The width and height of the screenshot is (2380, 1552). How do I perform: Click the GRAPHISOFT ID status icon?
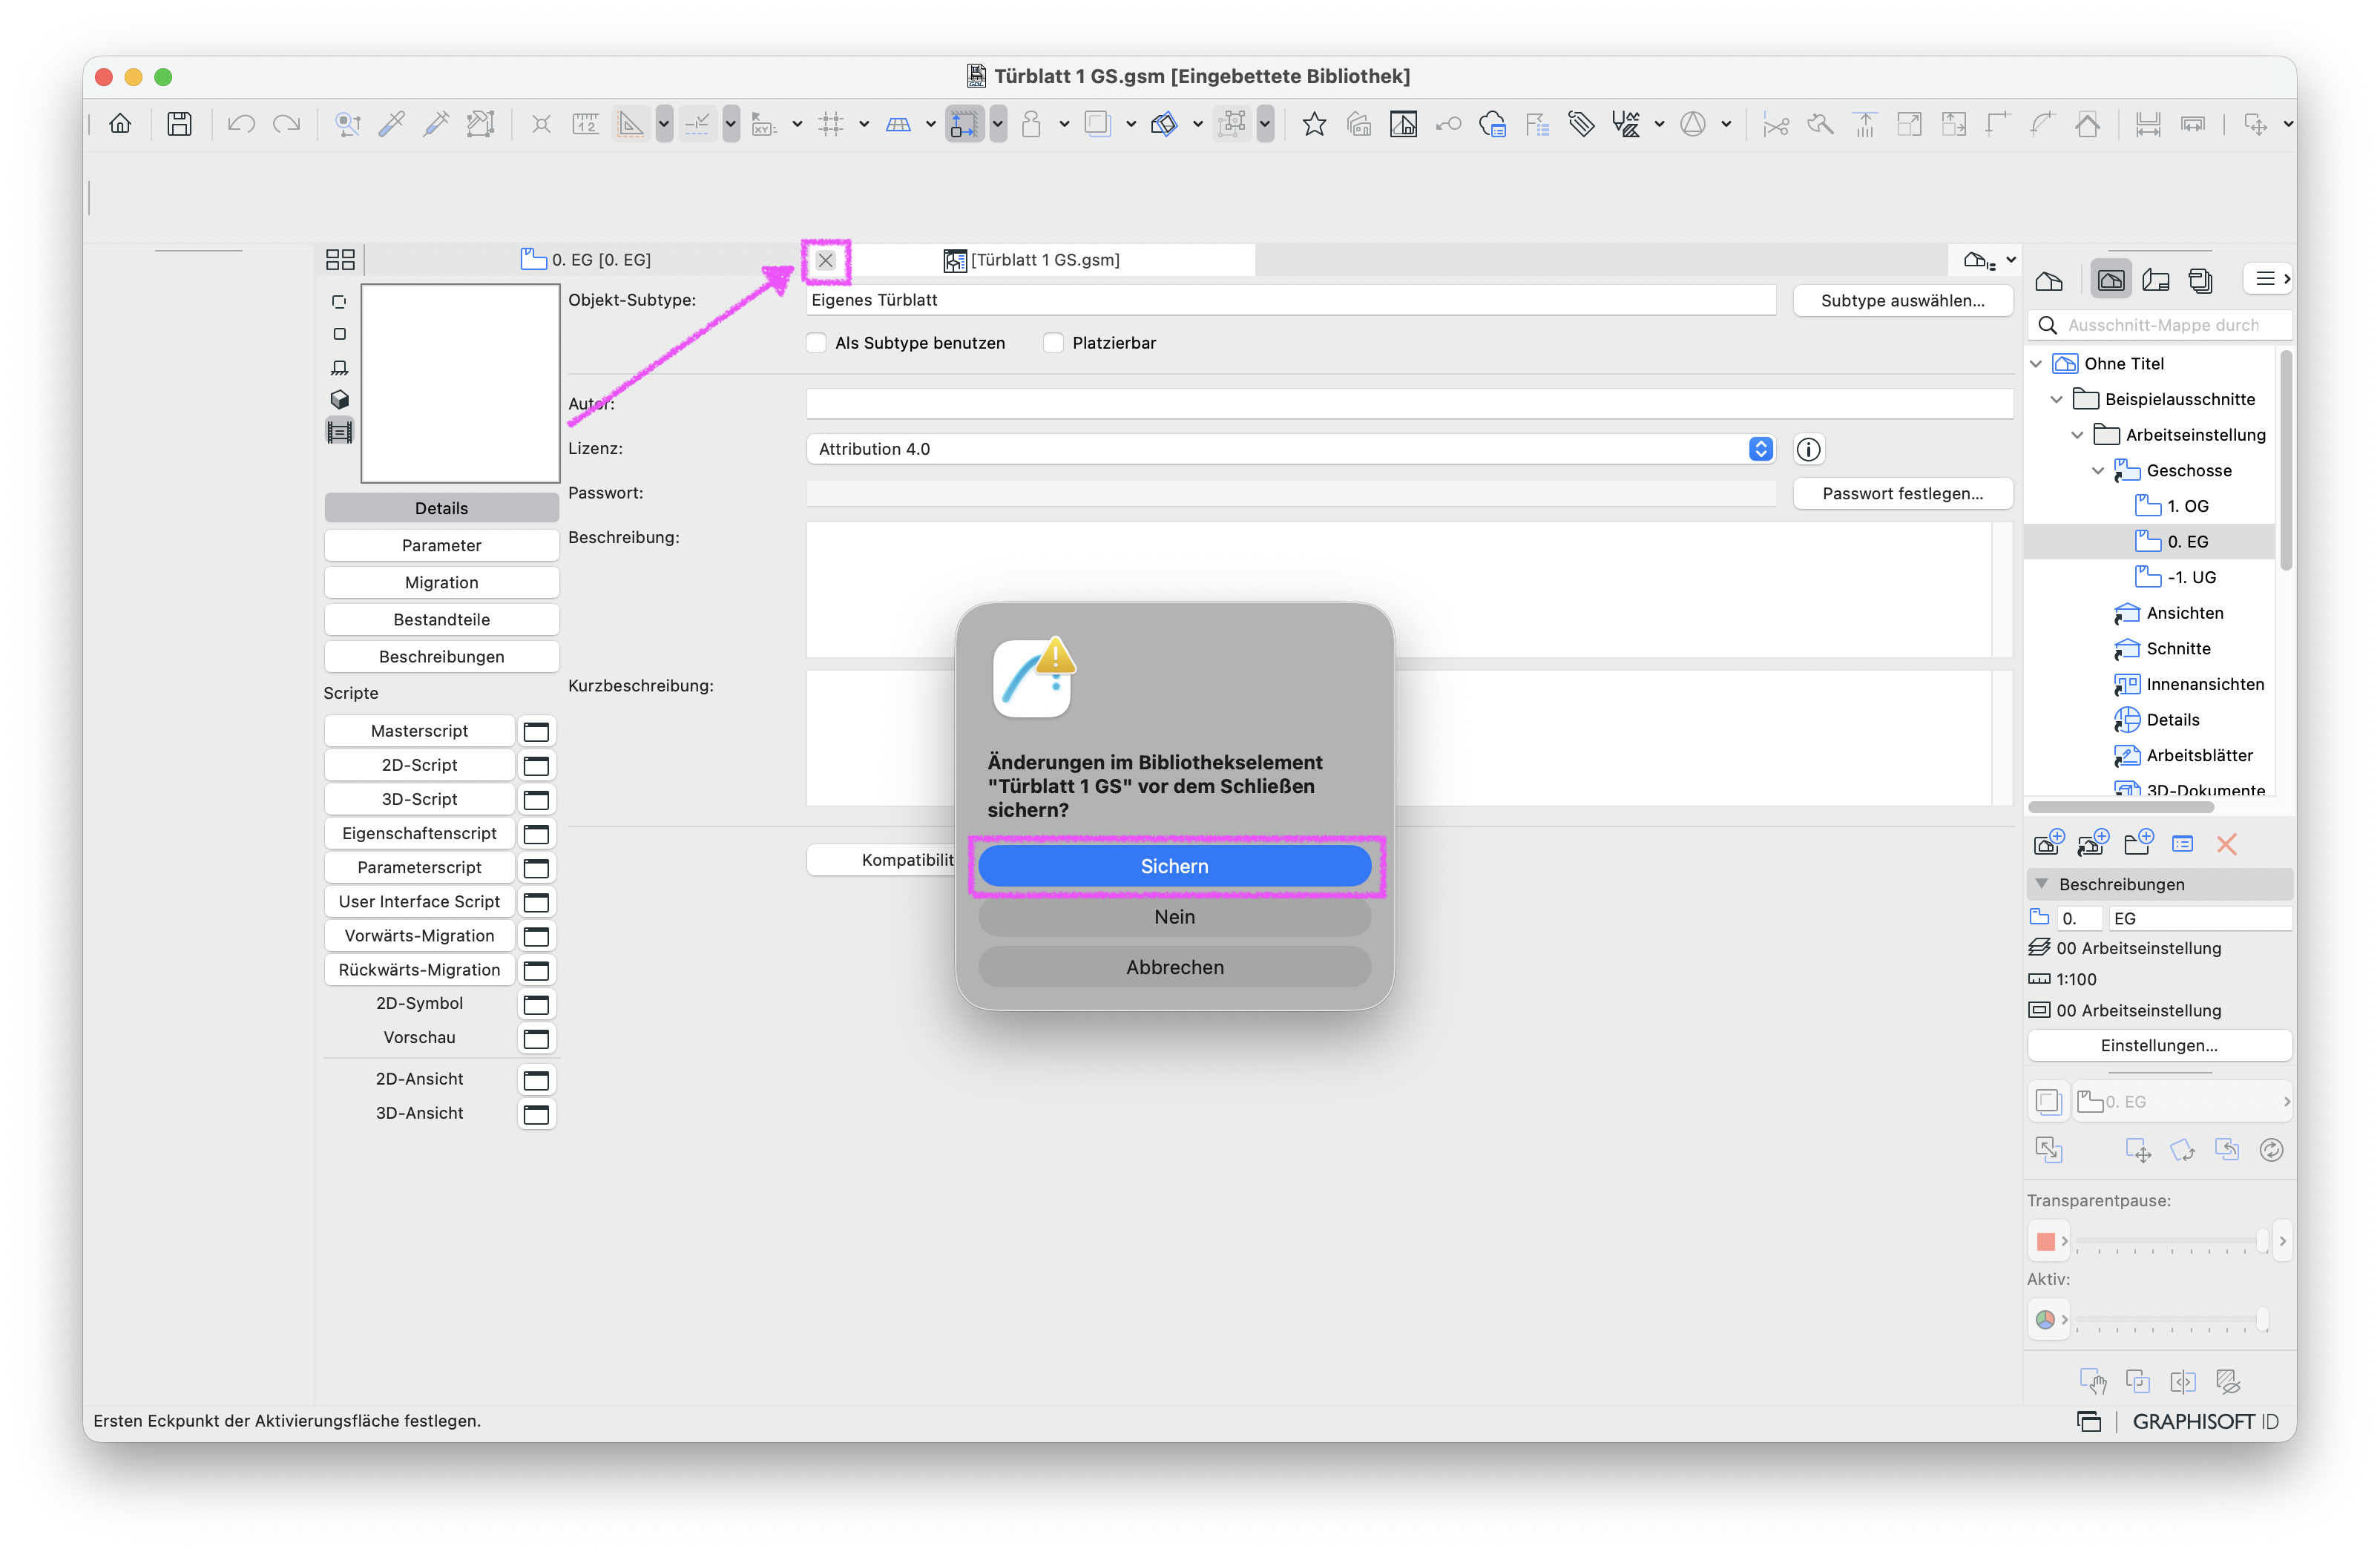pos(2206,1421)
